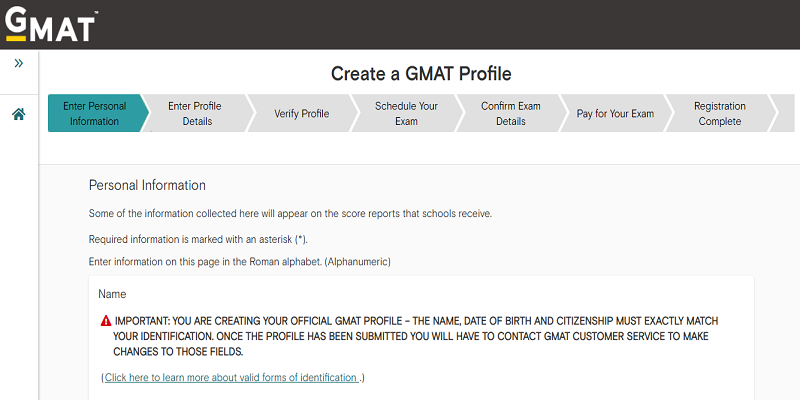This screenshot has height=400, width=800.
Task: Open valid forms of identification link
Action: click(231, 377)
